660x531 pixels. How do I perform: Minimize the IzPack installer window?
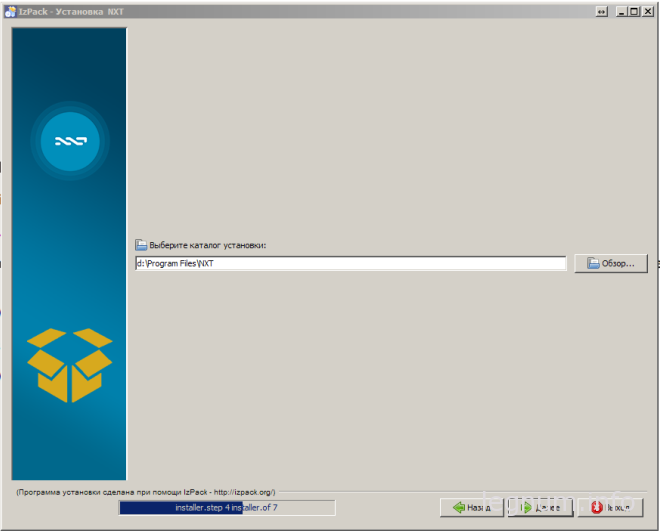621,12
